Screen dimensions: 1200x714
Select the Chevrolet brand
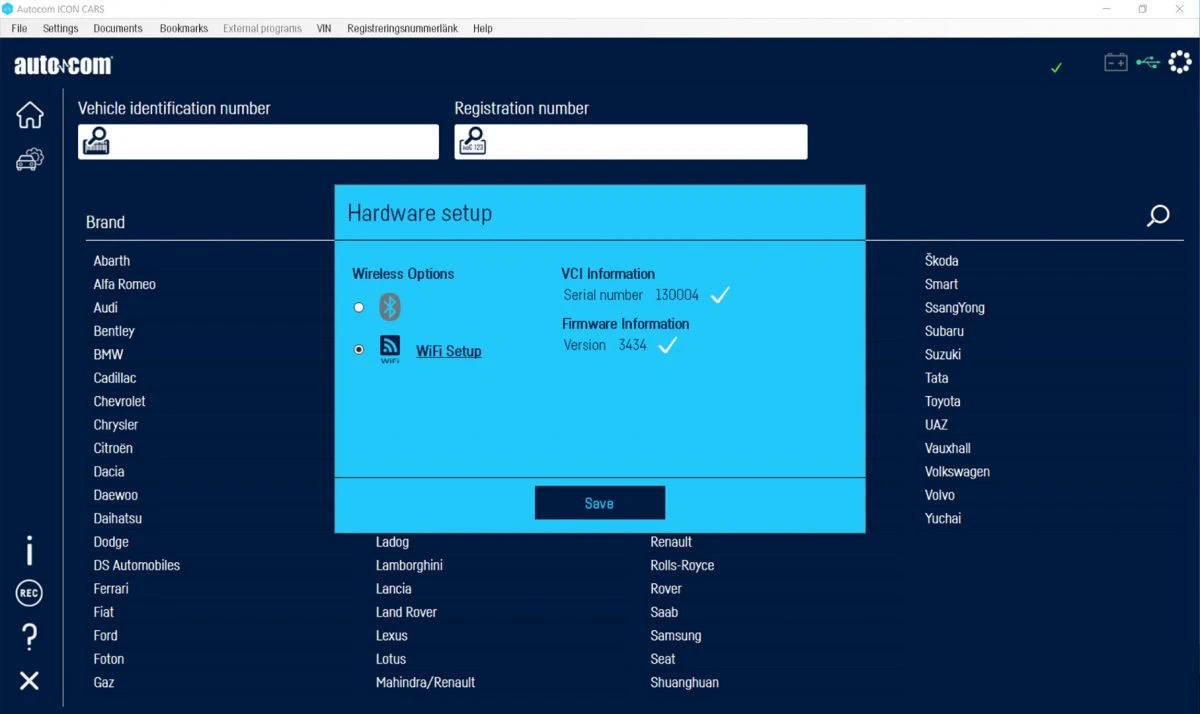pos(120,401)
